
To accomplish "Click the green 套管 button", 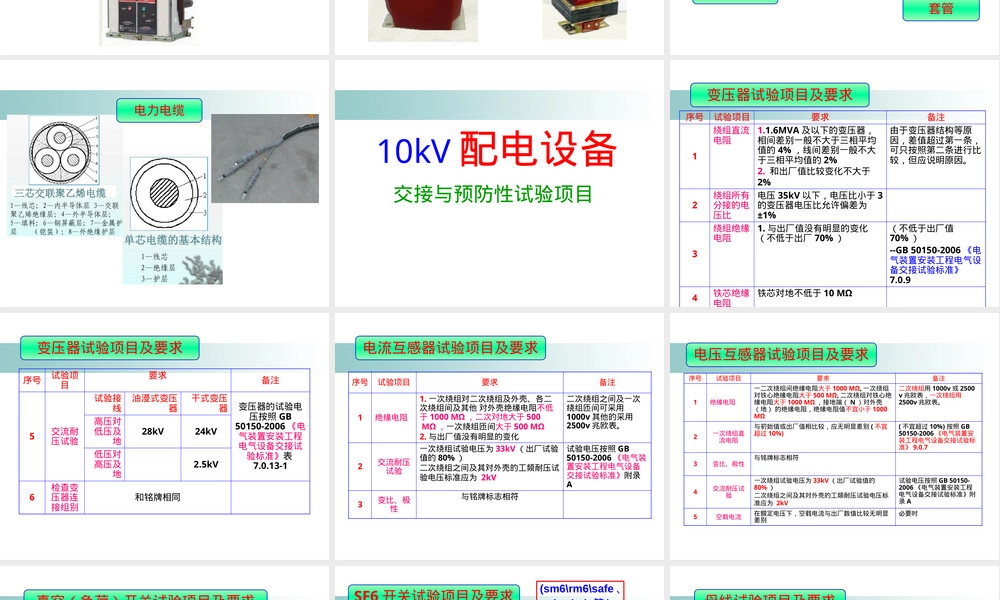I will [x=941, y=9].
